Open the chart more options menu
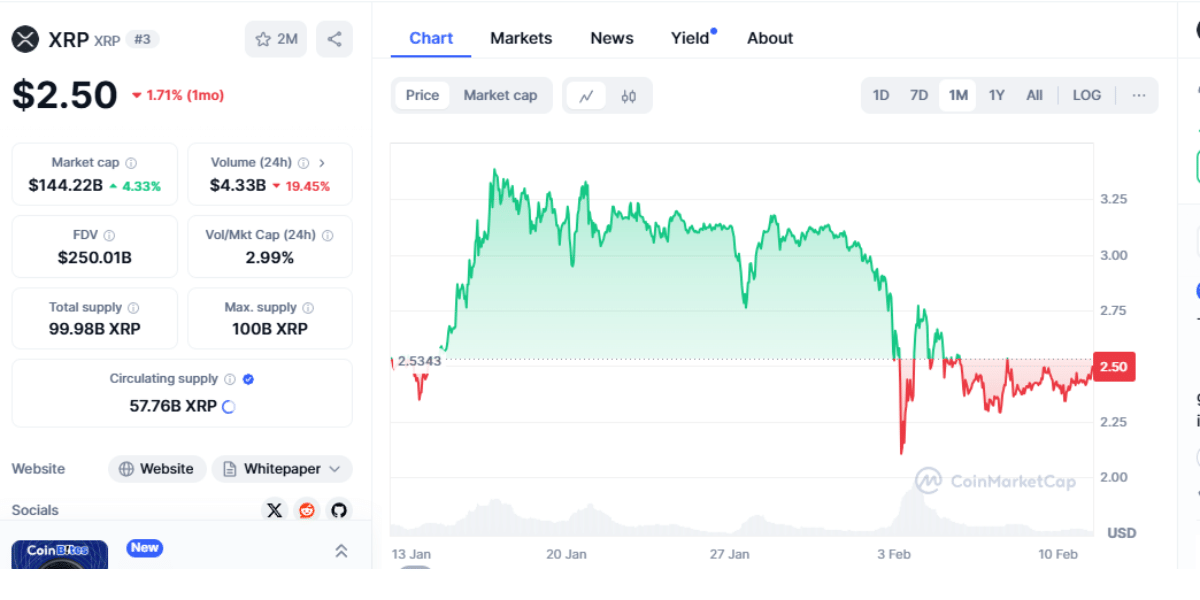Image resolution: width=1200 pixels, height=600 pixels. (1139, 95)
